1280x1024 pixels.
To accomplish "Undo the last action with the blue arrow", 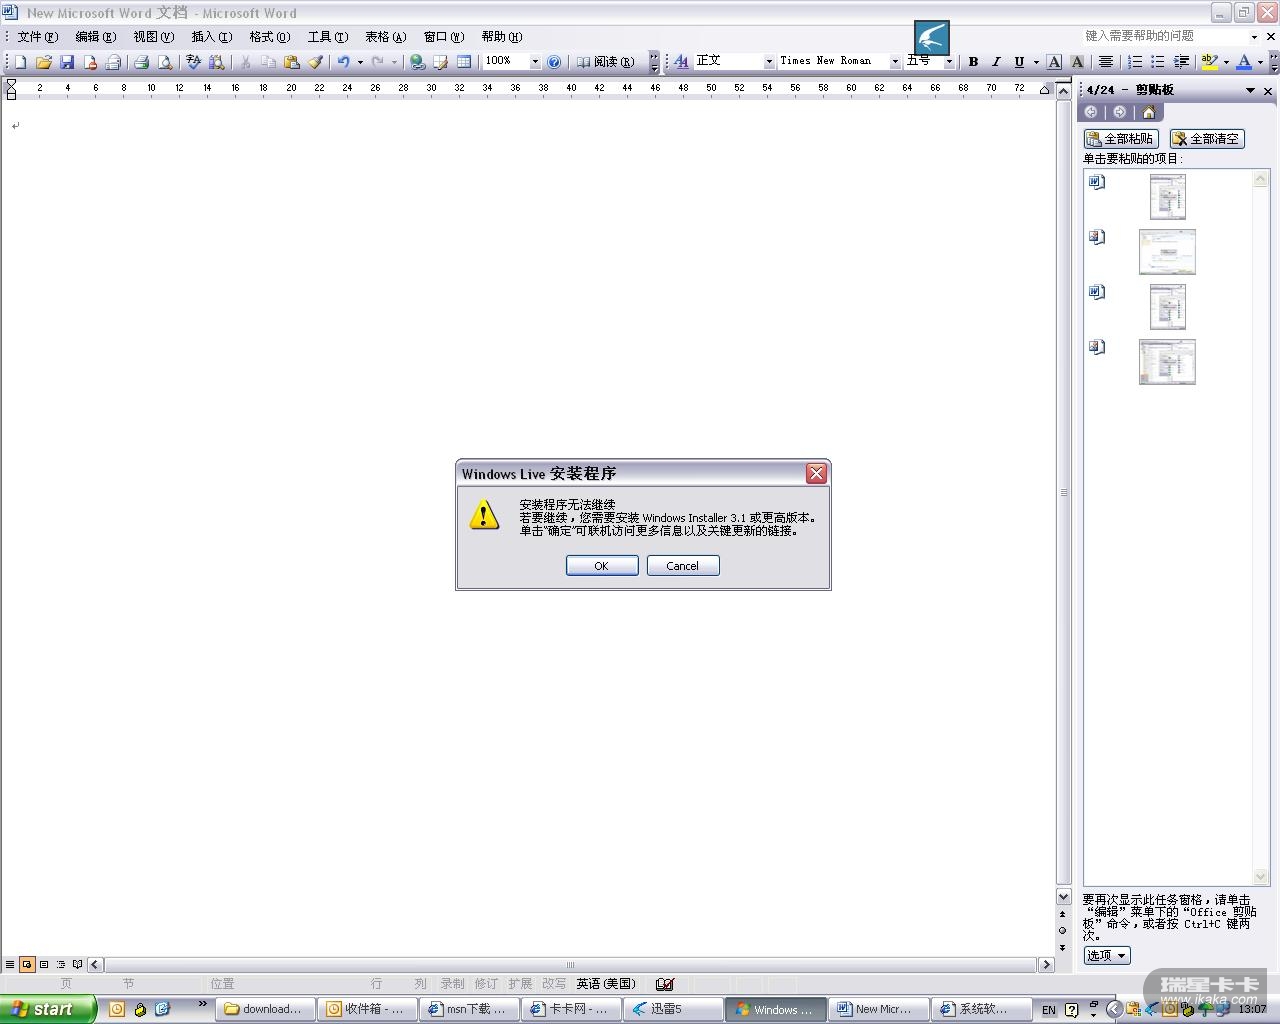I will coord(343,62).
